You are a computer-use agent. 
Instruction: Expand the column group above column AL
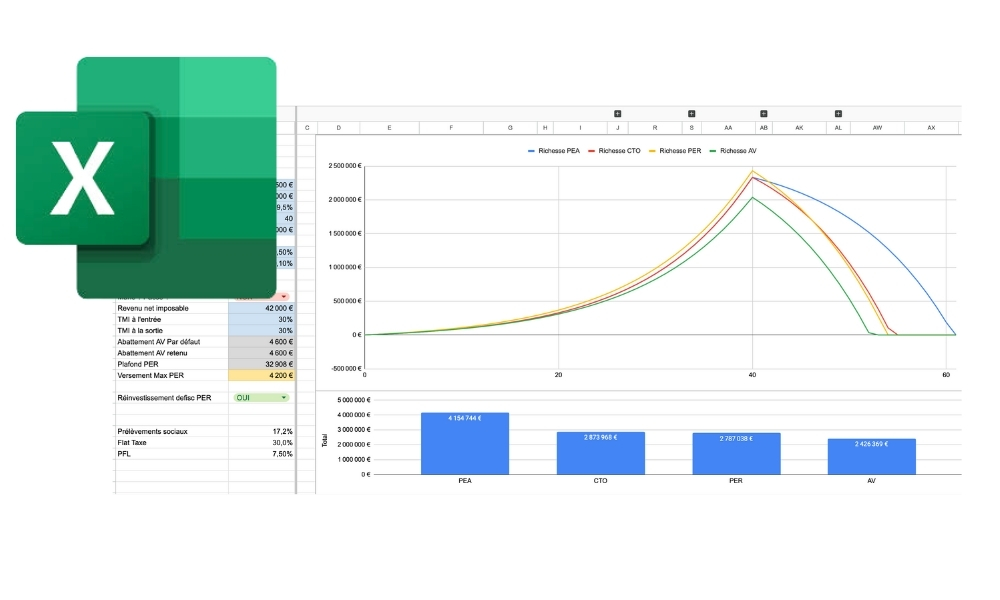coord(838,114)
